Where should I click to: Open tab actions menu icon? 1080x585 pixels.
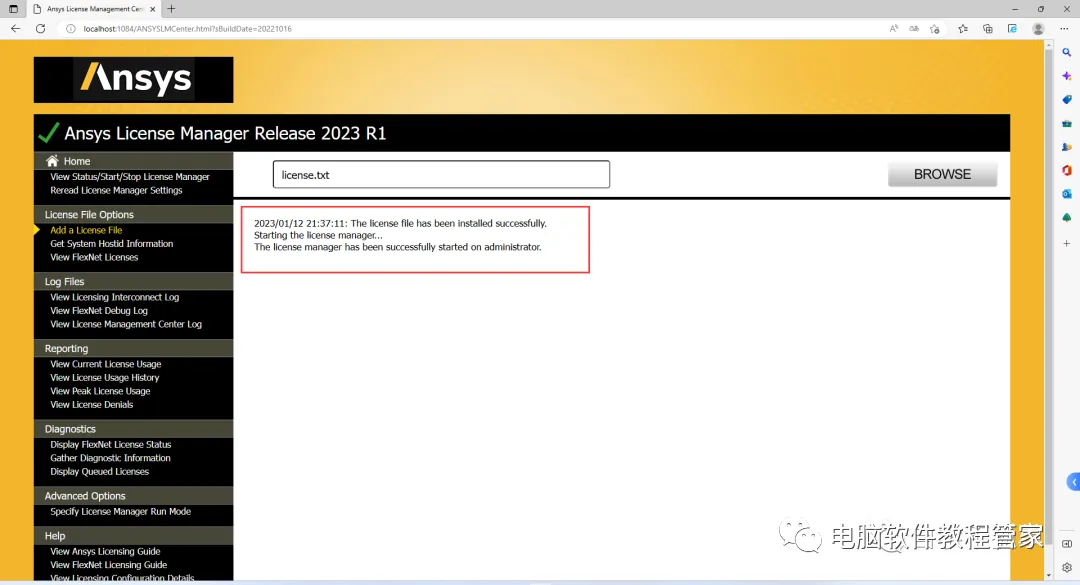pyautogui.click(x=13, y=9)
